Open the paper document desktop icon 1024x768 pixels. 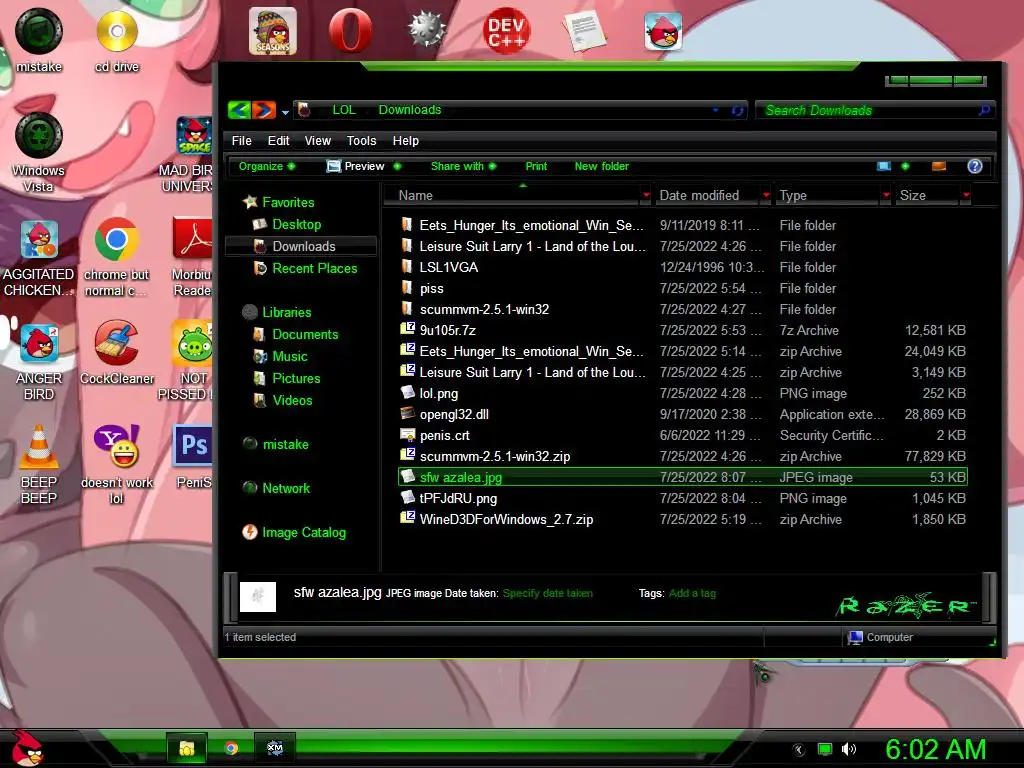click(x=584, y=31)
